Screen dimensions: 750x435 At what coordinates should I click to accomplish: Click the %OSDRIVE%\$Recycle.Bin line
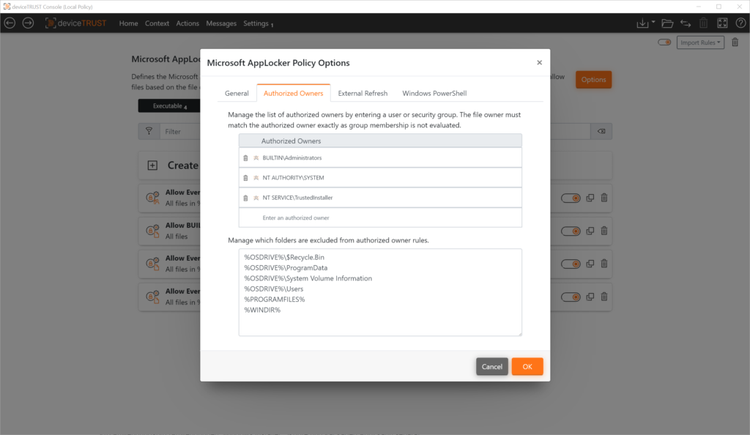(284, 257)
